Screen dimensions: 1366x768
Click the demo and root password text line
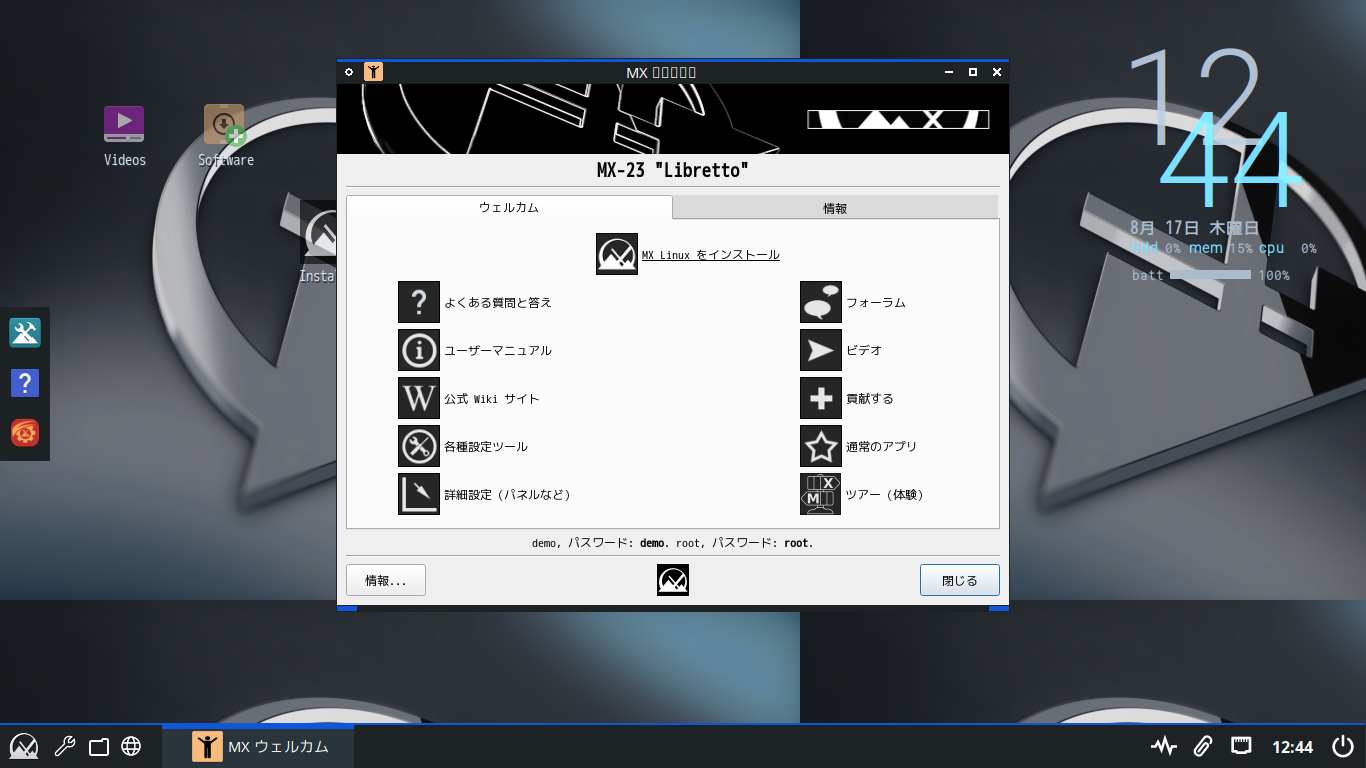[x=673, y=543]
